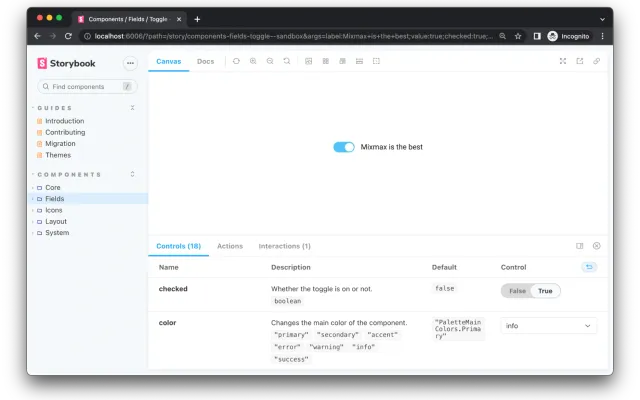640x400 pixels.
Task: Expand the Layout folder
Action: click(56, 221)
